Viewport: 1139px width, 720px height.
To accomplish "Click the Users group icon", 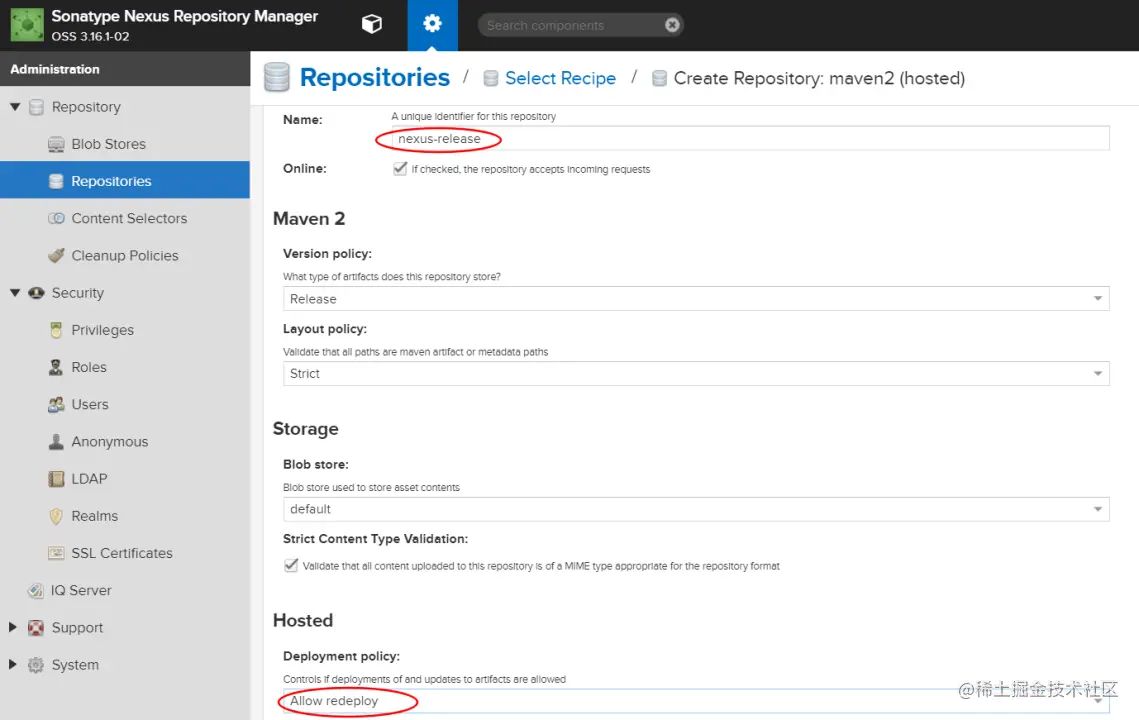I will pyautogui.click(x=56, y=404).
